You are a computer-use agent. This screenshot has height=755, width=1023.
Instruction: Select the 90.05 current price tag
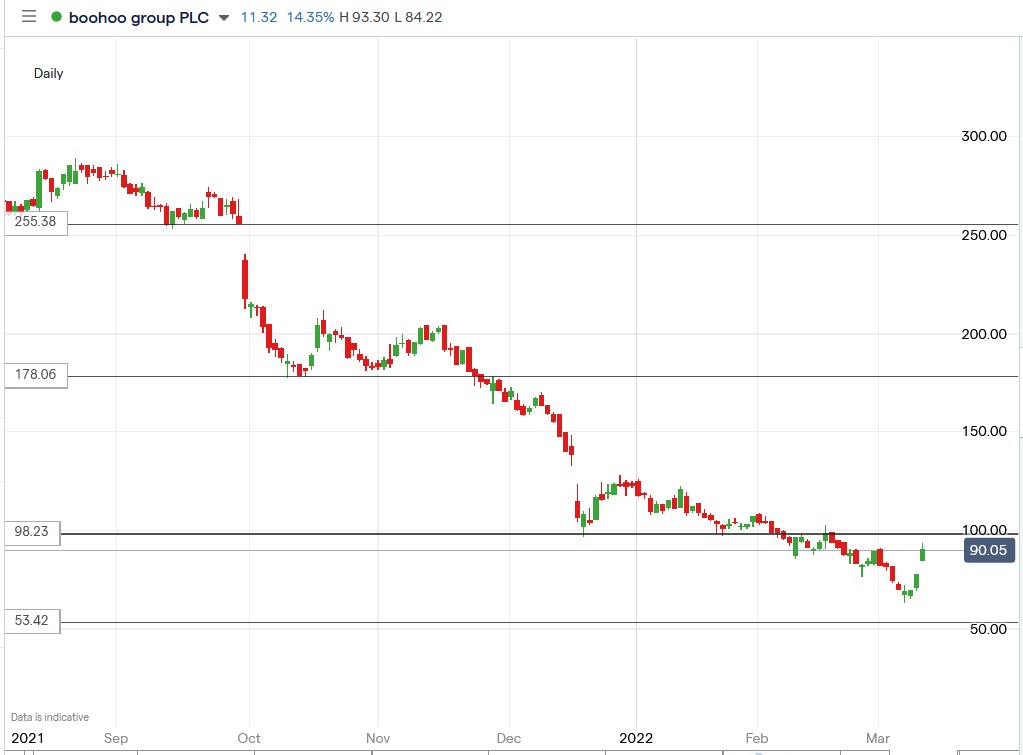click(x=987, y=550)
